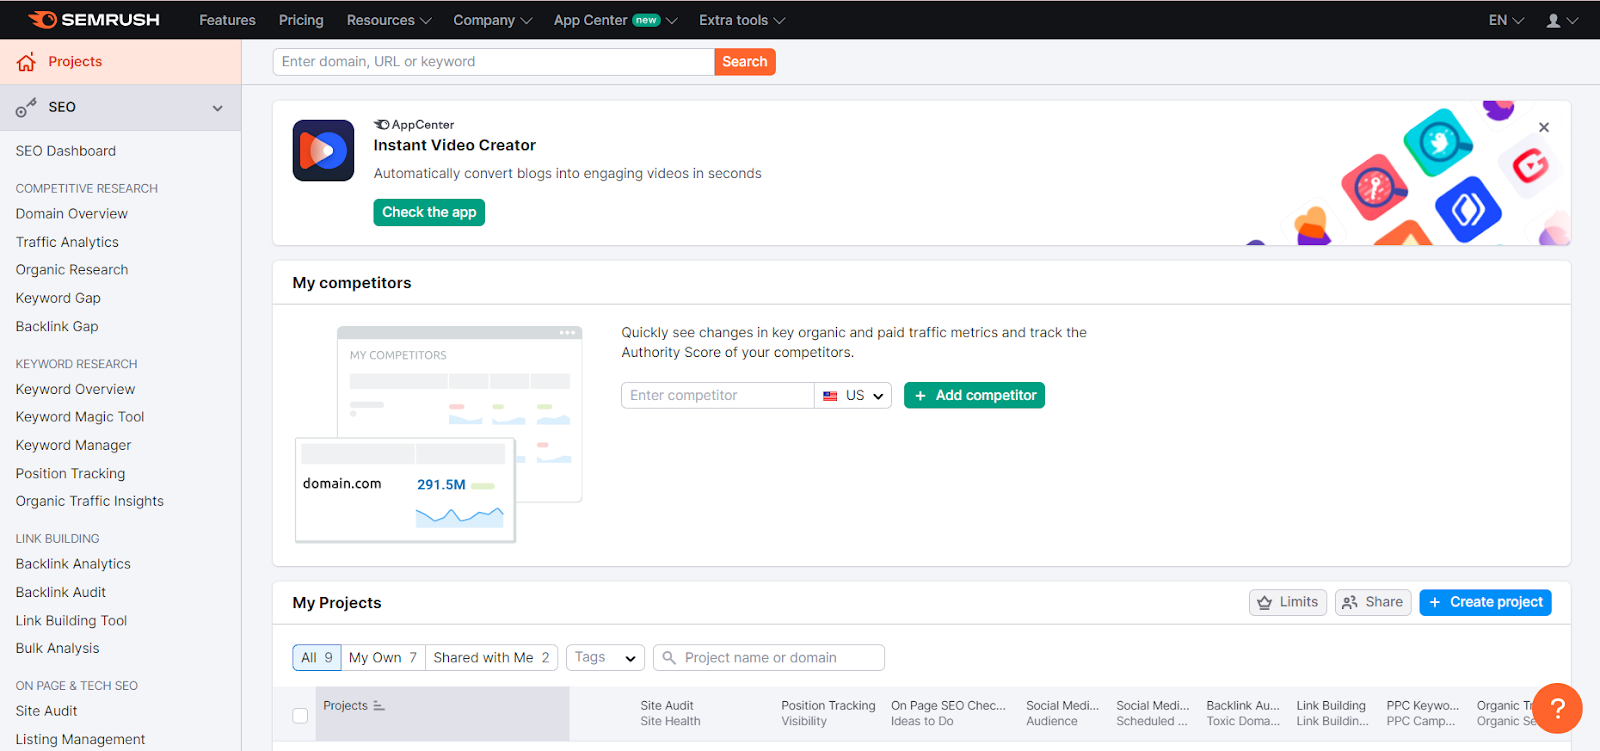Select the all-projects checkbox in table header
Image resolution: width=1600 pixels, height=751 pixels.
coord(300,715)
